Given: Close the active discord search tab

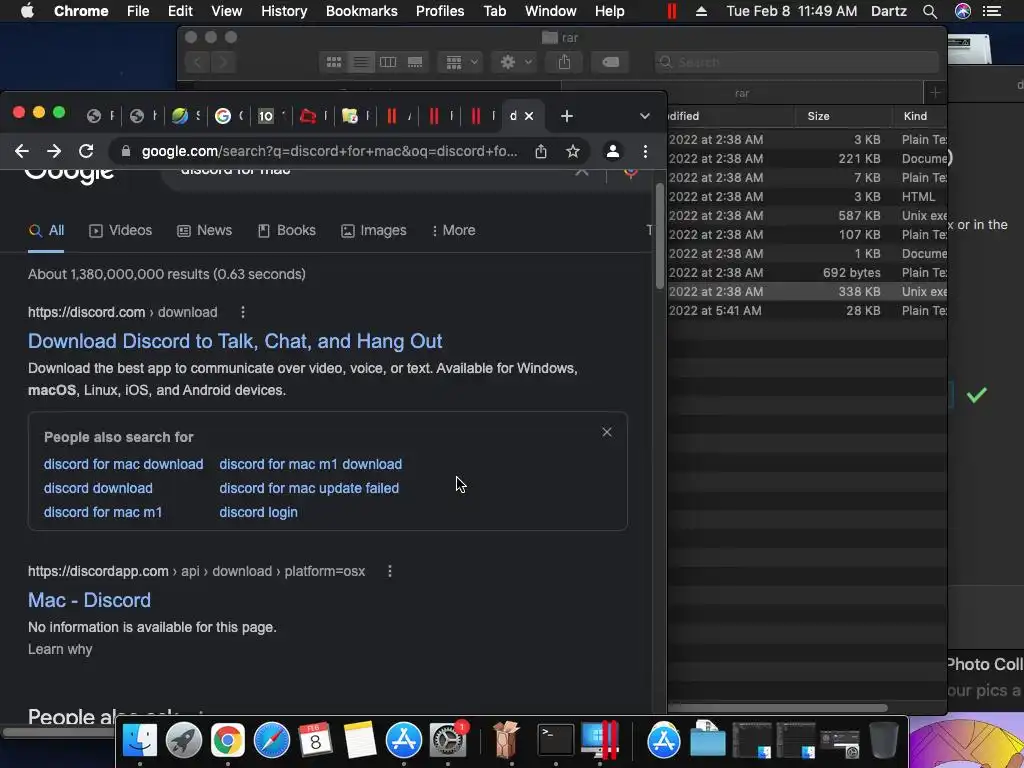Looking at the screenshot, I should 529,116.
